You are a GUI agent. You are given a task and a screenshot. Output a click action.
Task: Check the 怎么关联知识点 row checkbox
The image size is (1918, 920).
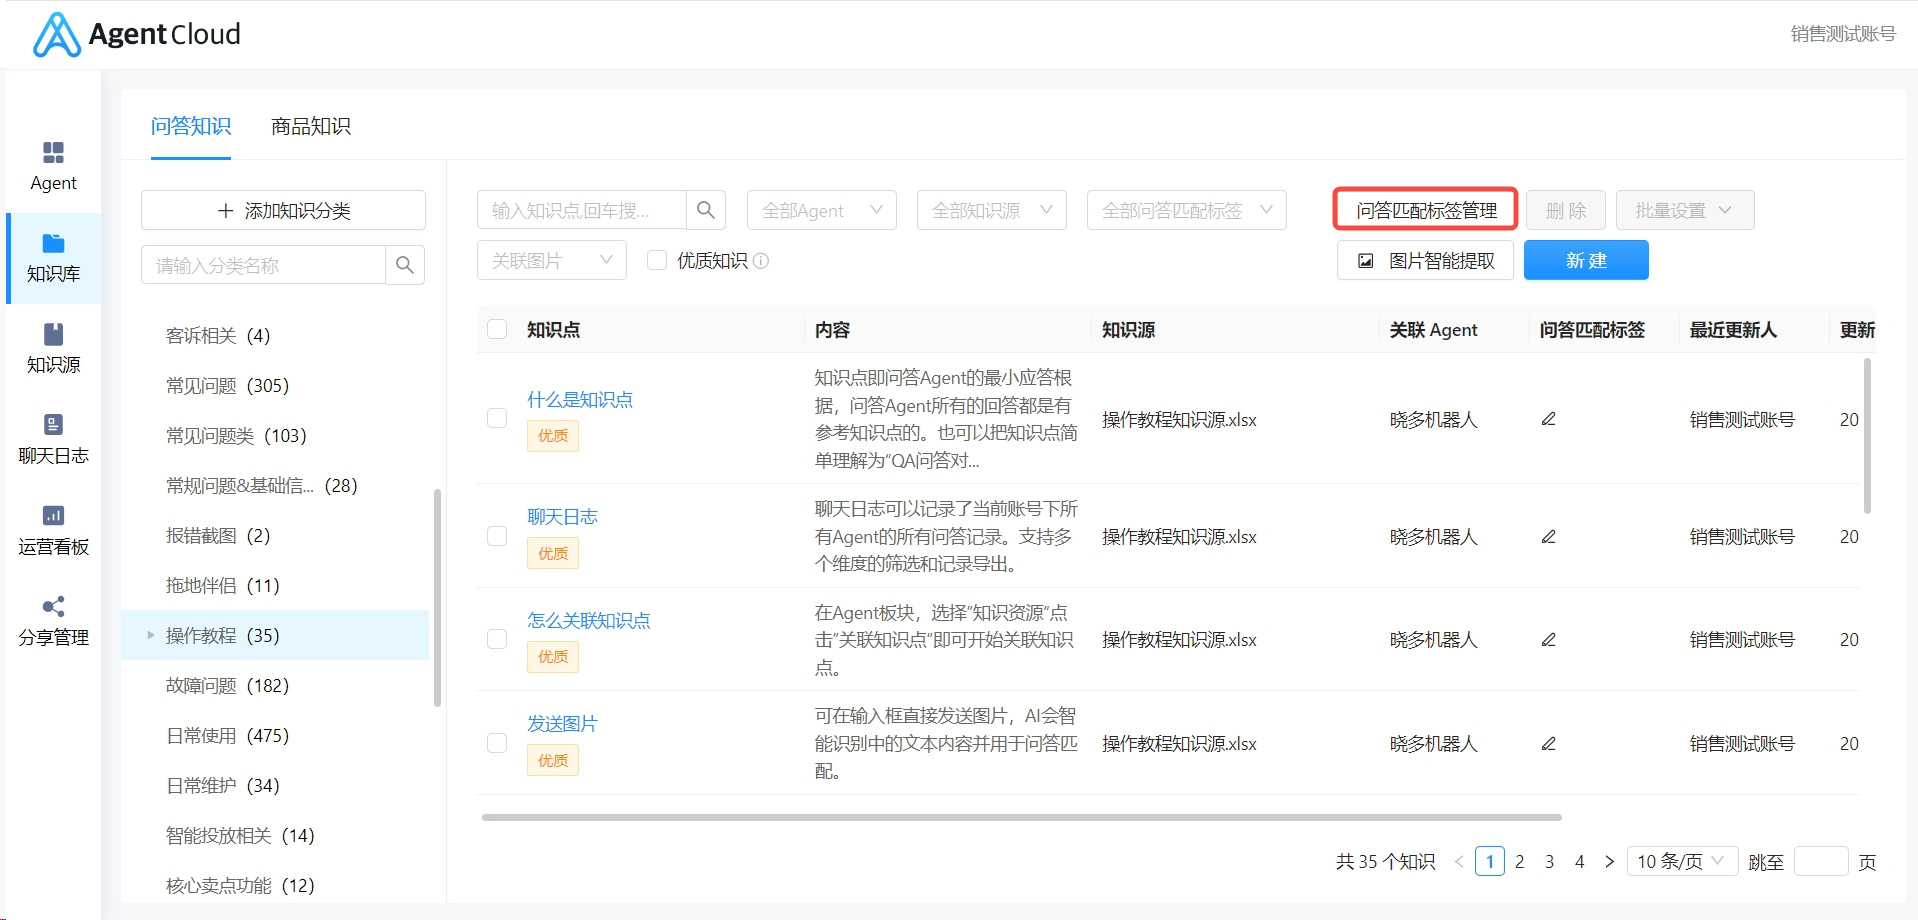pos(497,639)
